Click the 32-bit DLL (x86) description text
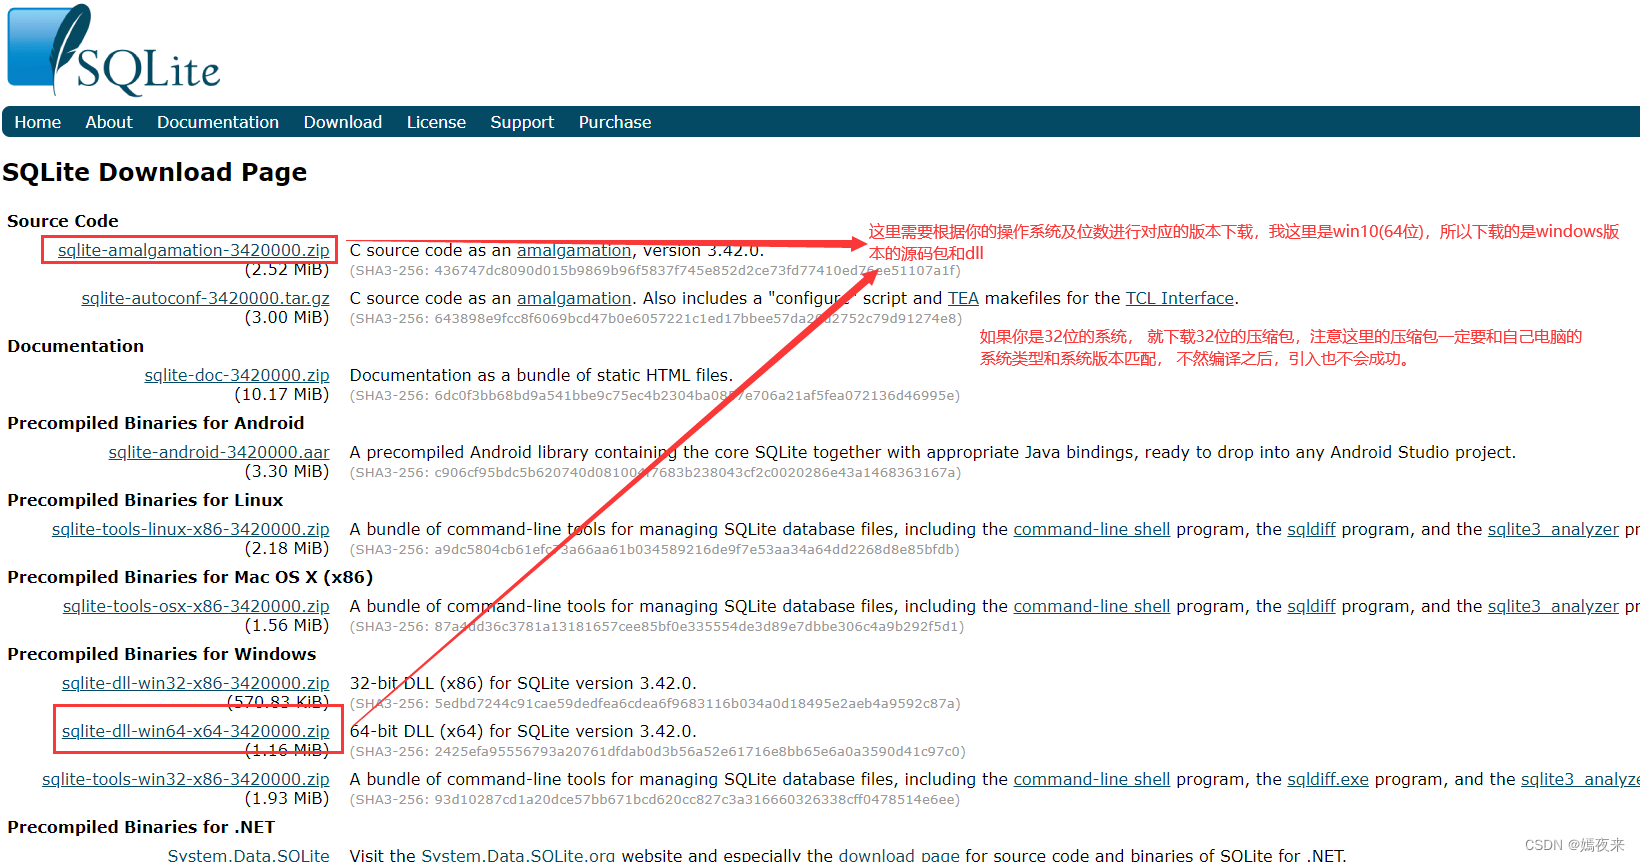 [x=523, y=683]
